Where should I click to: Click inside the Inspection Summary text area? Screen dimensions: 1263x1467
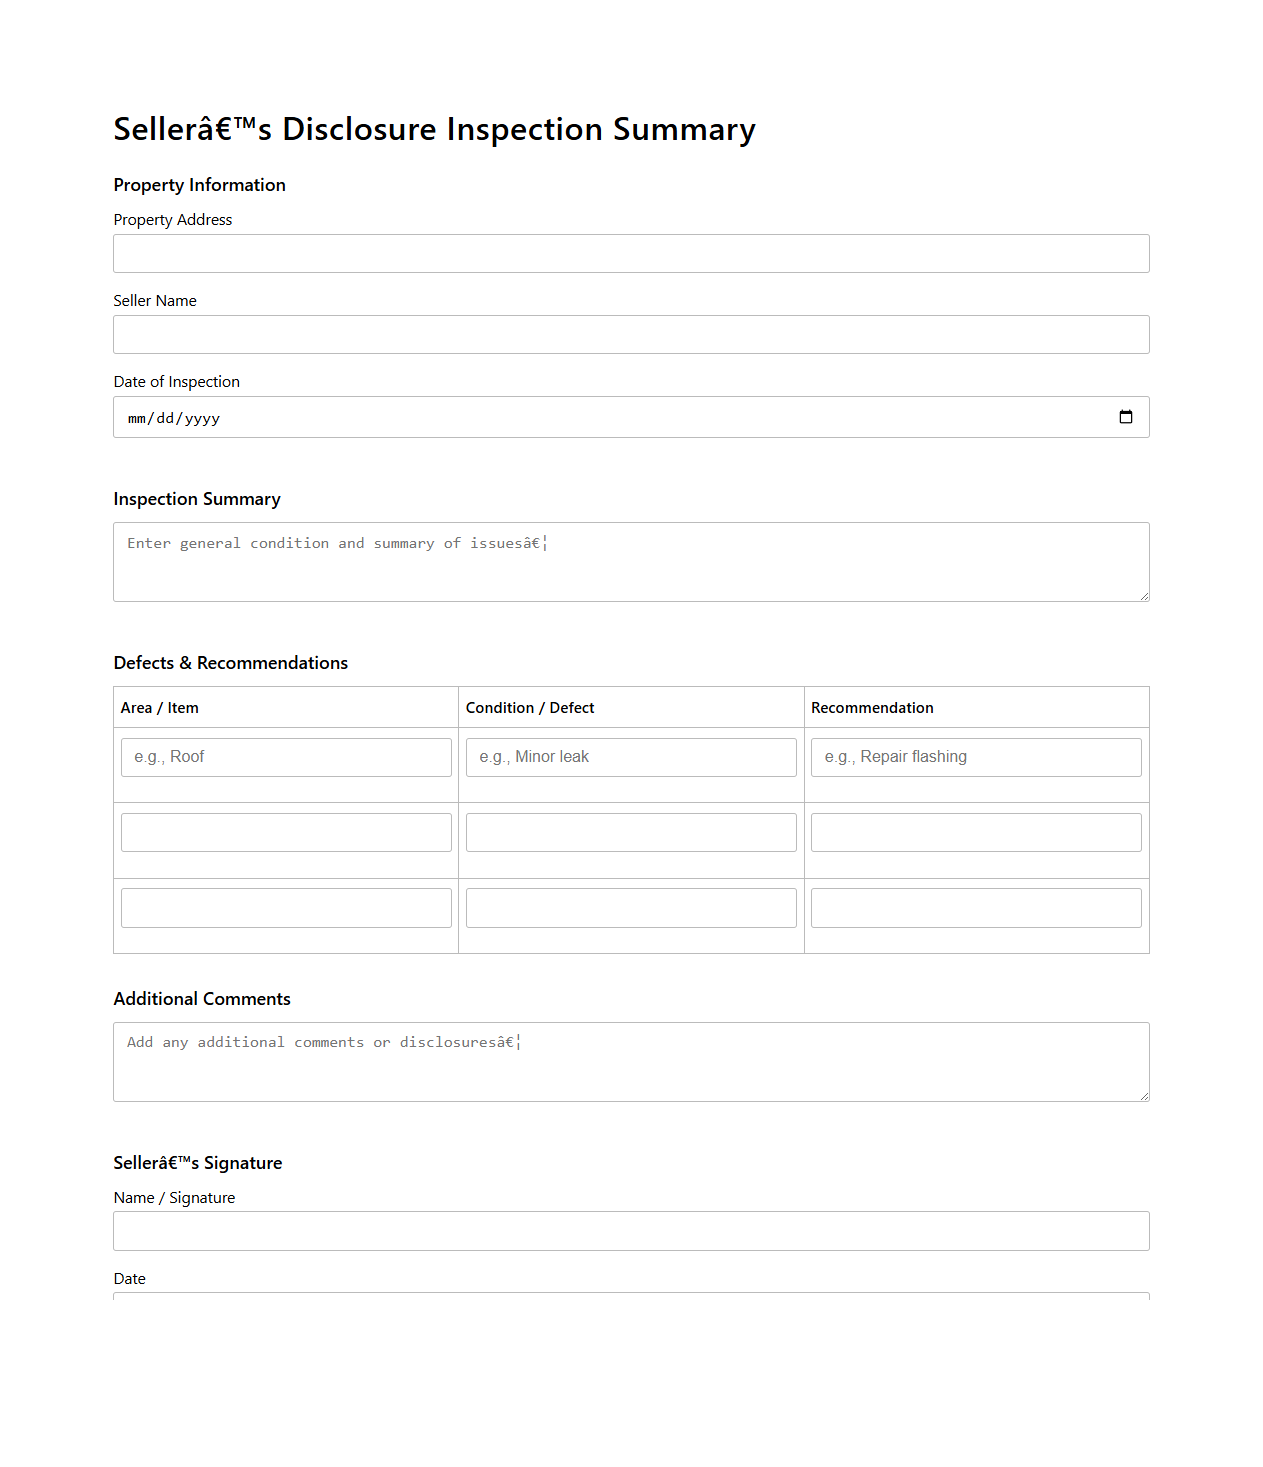pyautogui.click(x=630, y=561)
